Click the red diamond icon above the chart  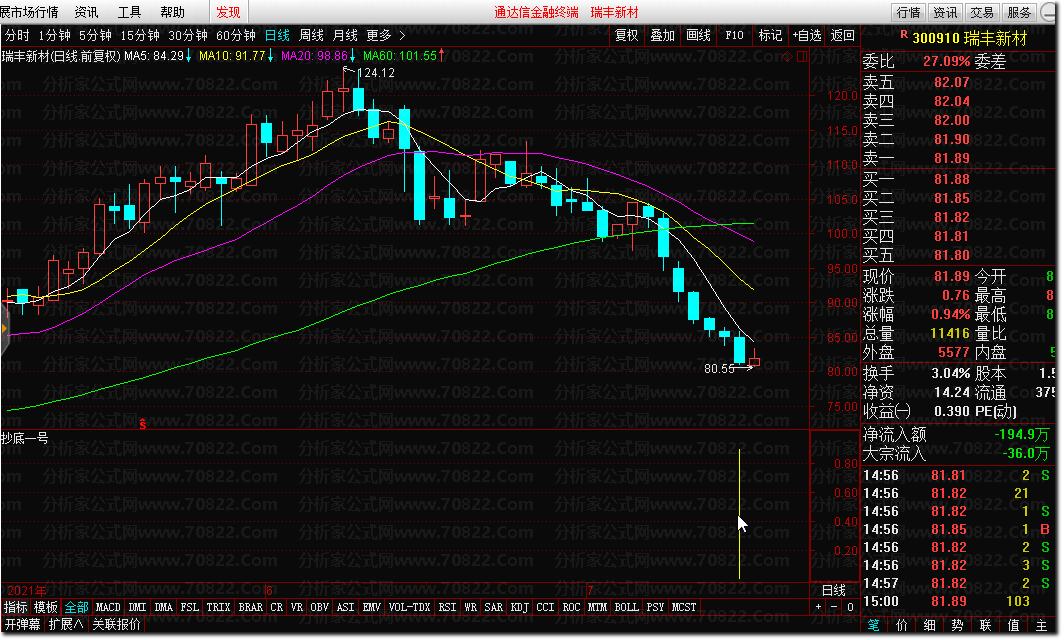pos(787,57)
